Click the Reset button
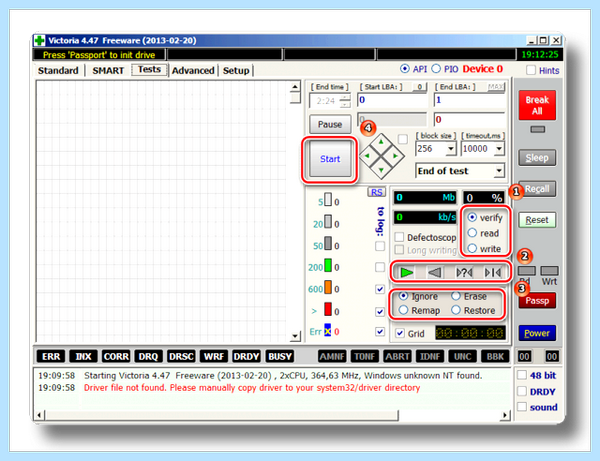 [x=537, y=220]
